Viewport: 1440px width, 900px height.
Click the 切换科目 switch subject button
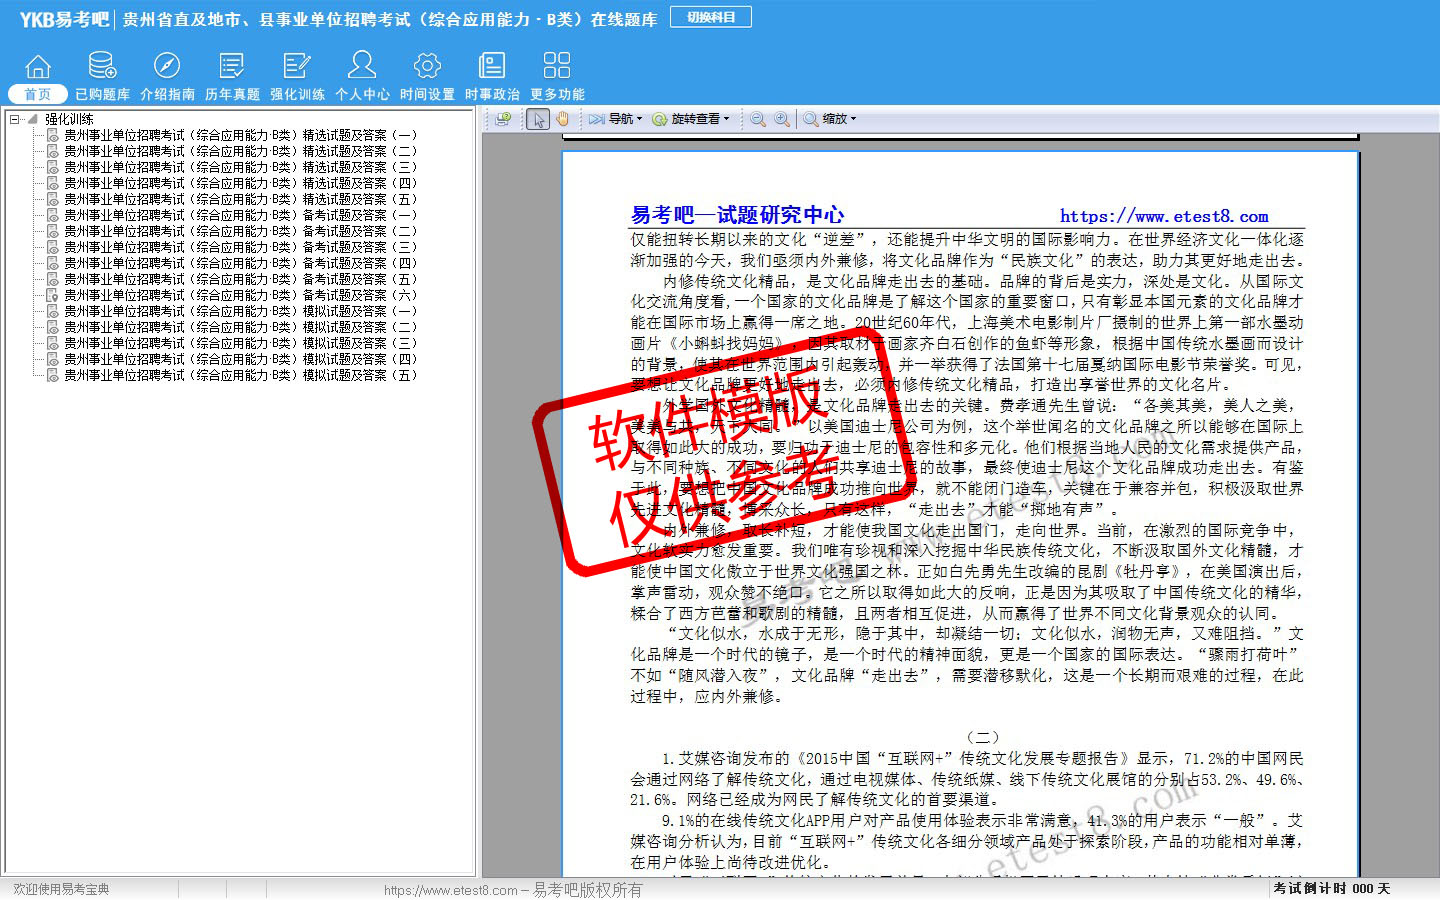coord(711,17)
